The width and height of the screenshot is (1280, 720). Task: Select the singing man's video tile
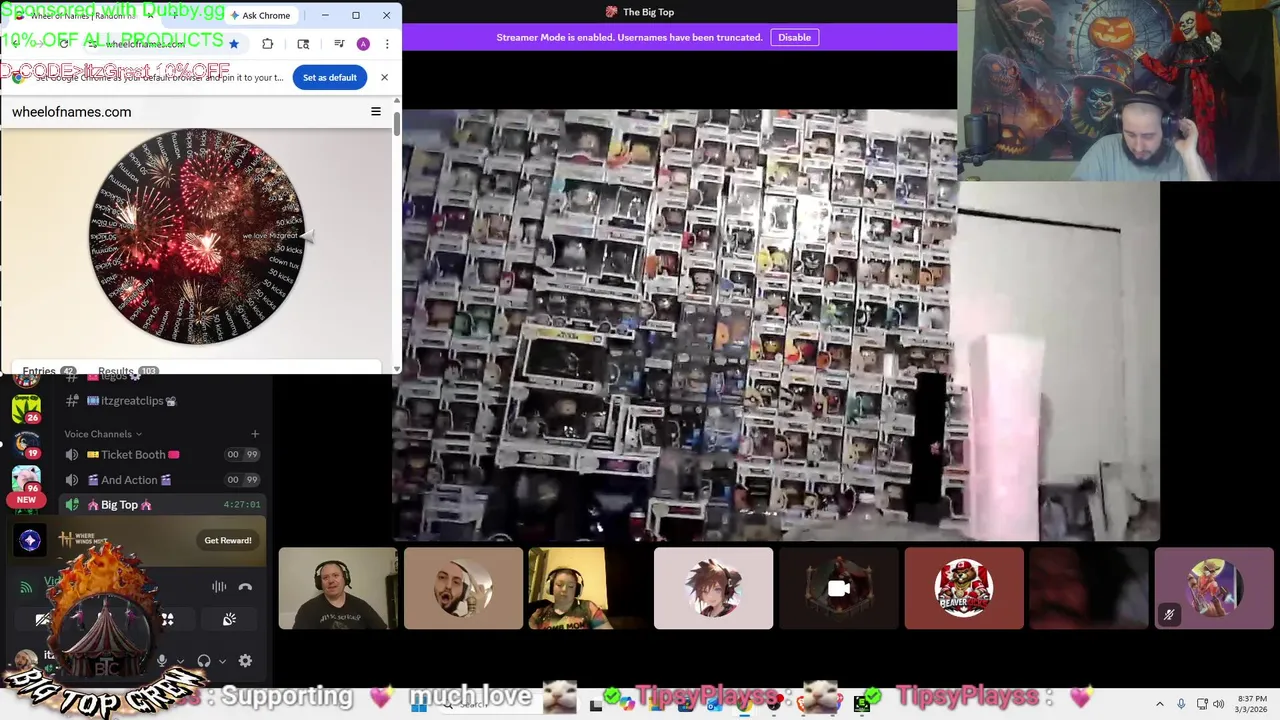pos(463,588)
